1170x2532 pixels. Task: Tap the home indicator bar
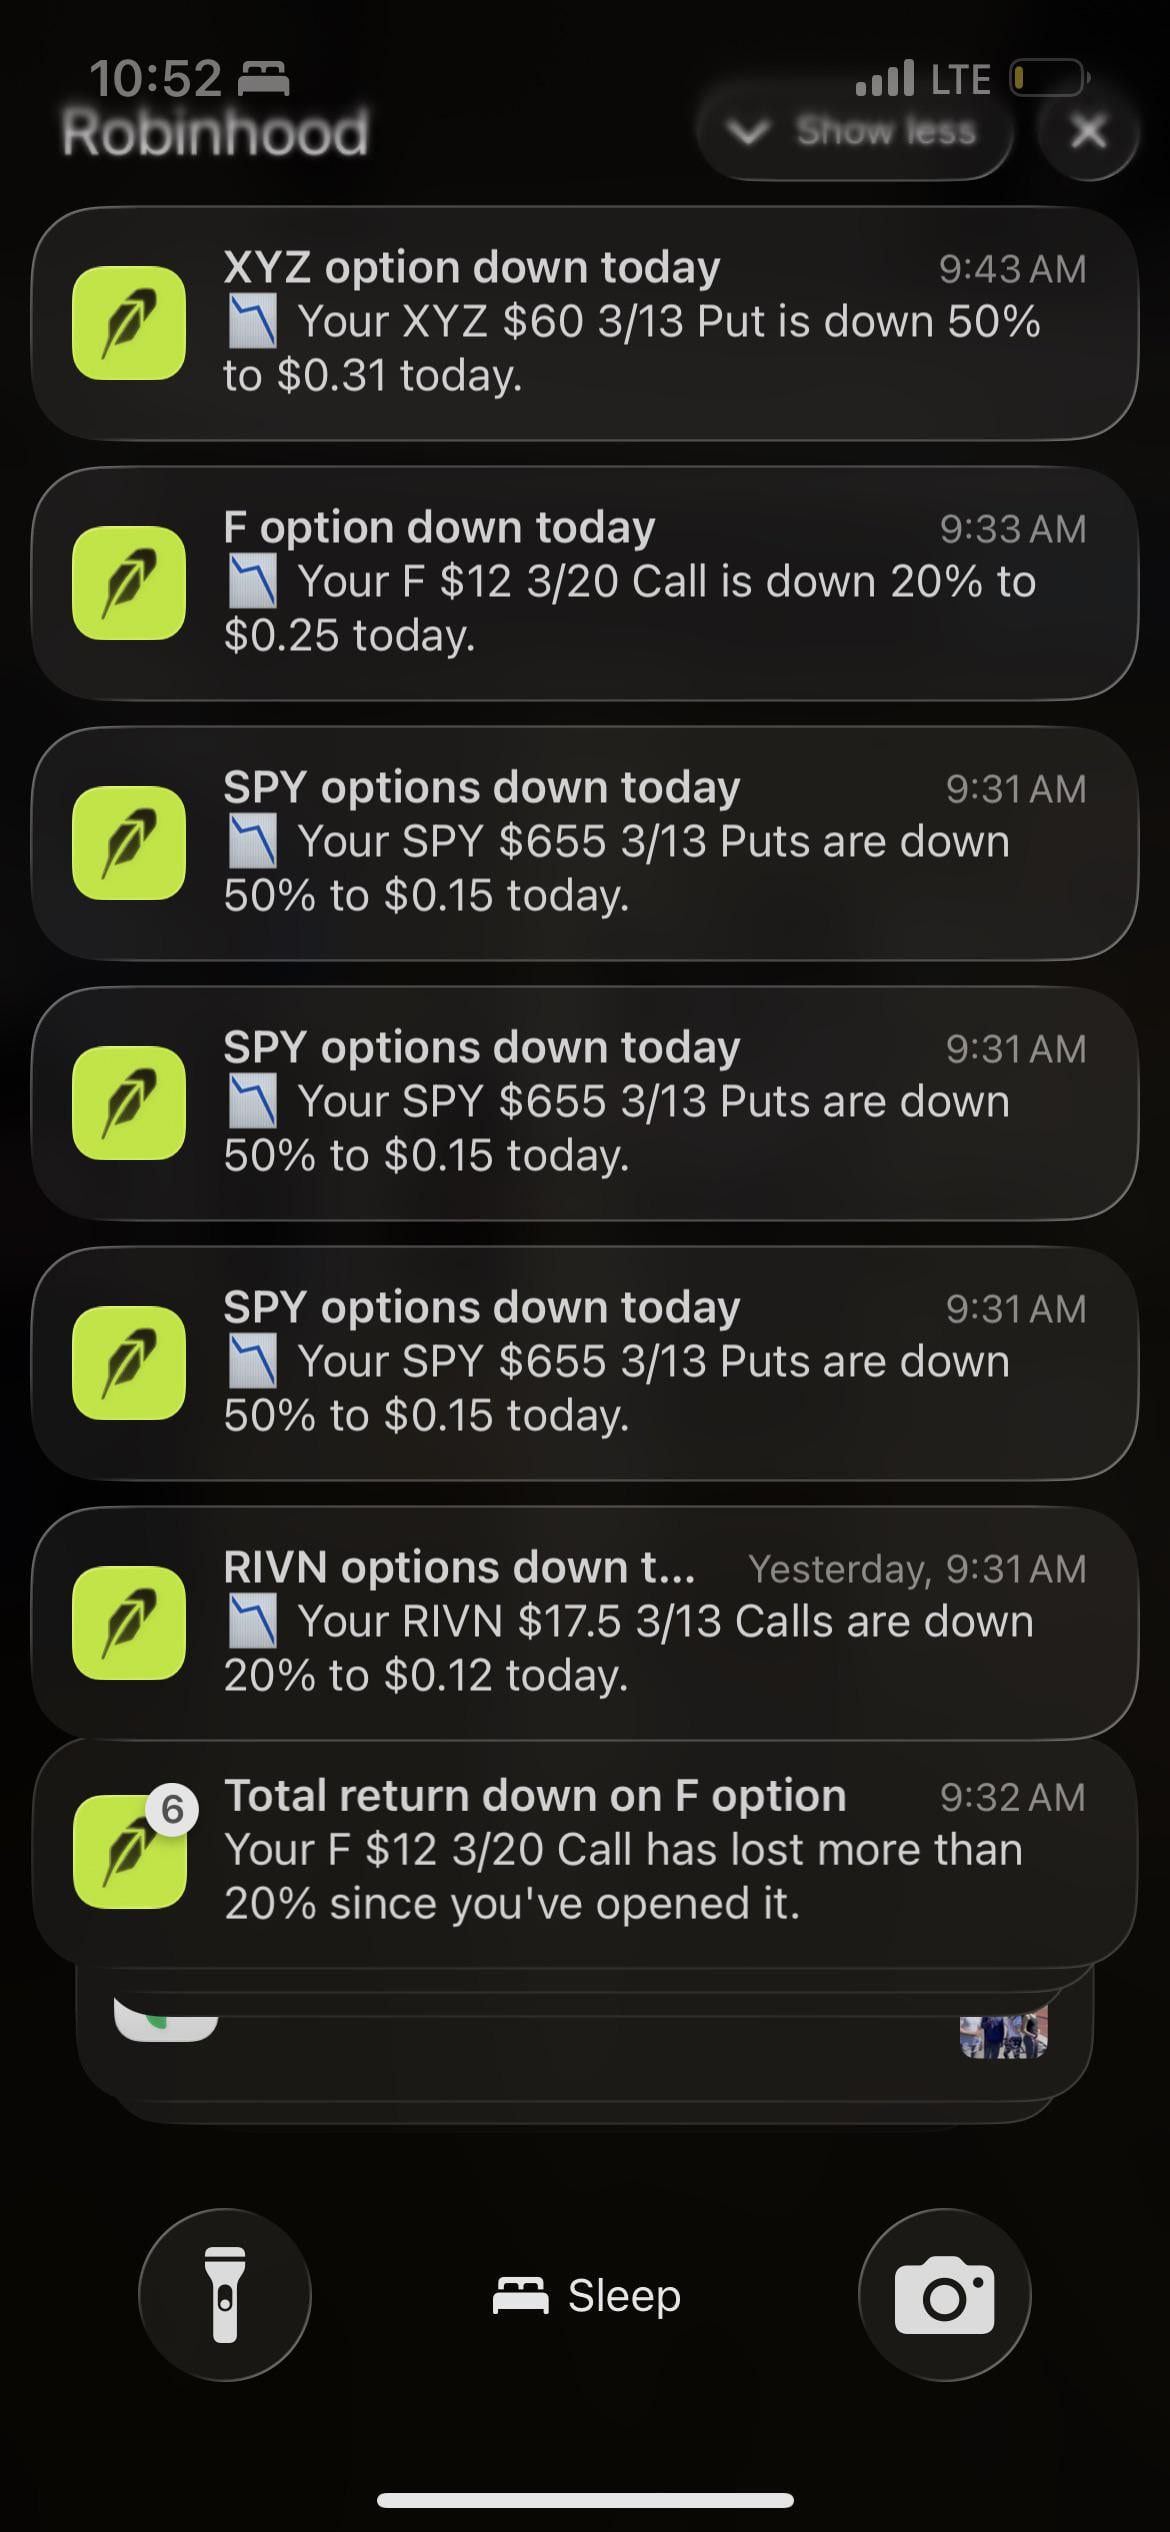(585, 2500)
